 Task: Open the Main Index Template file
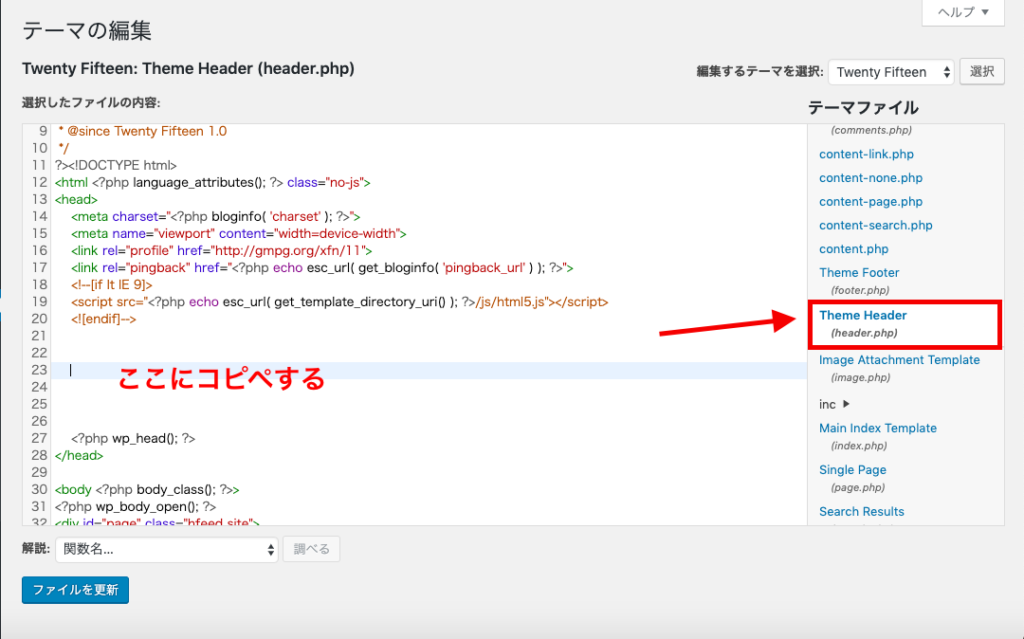(x=878, y=429)
